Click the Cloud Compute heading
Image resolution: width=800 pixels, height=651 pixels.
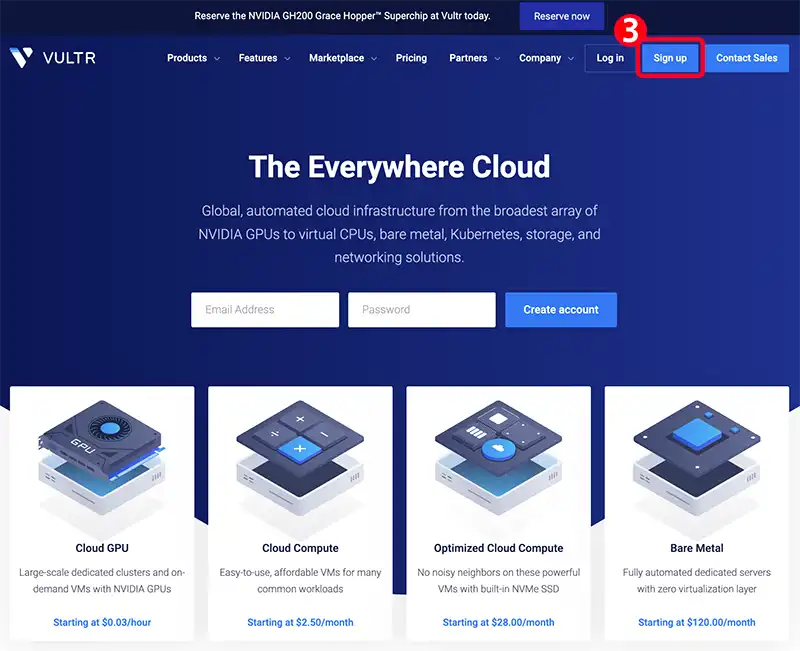click(300, 548)
